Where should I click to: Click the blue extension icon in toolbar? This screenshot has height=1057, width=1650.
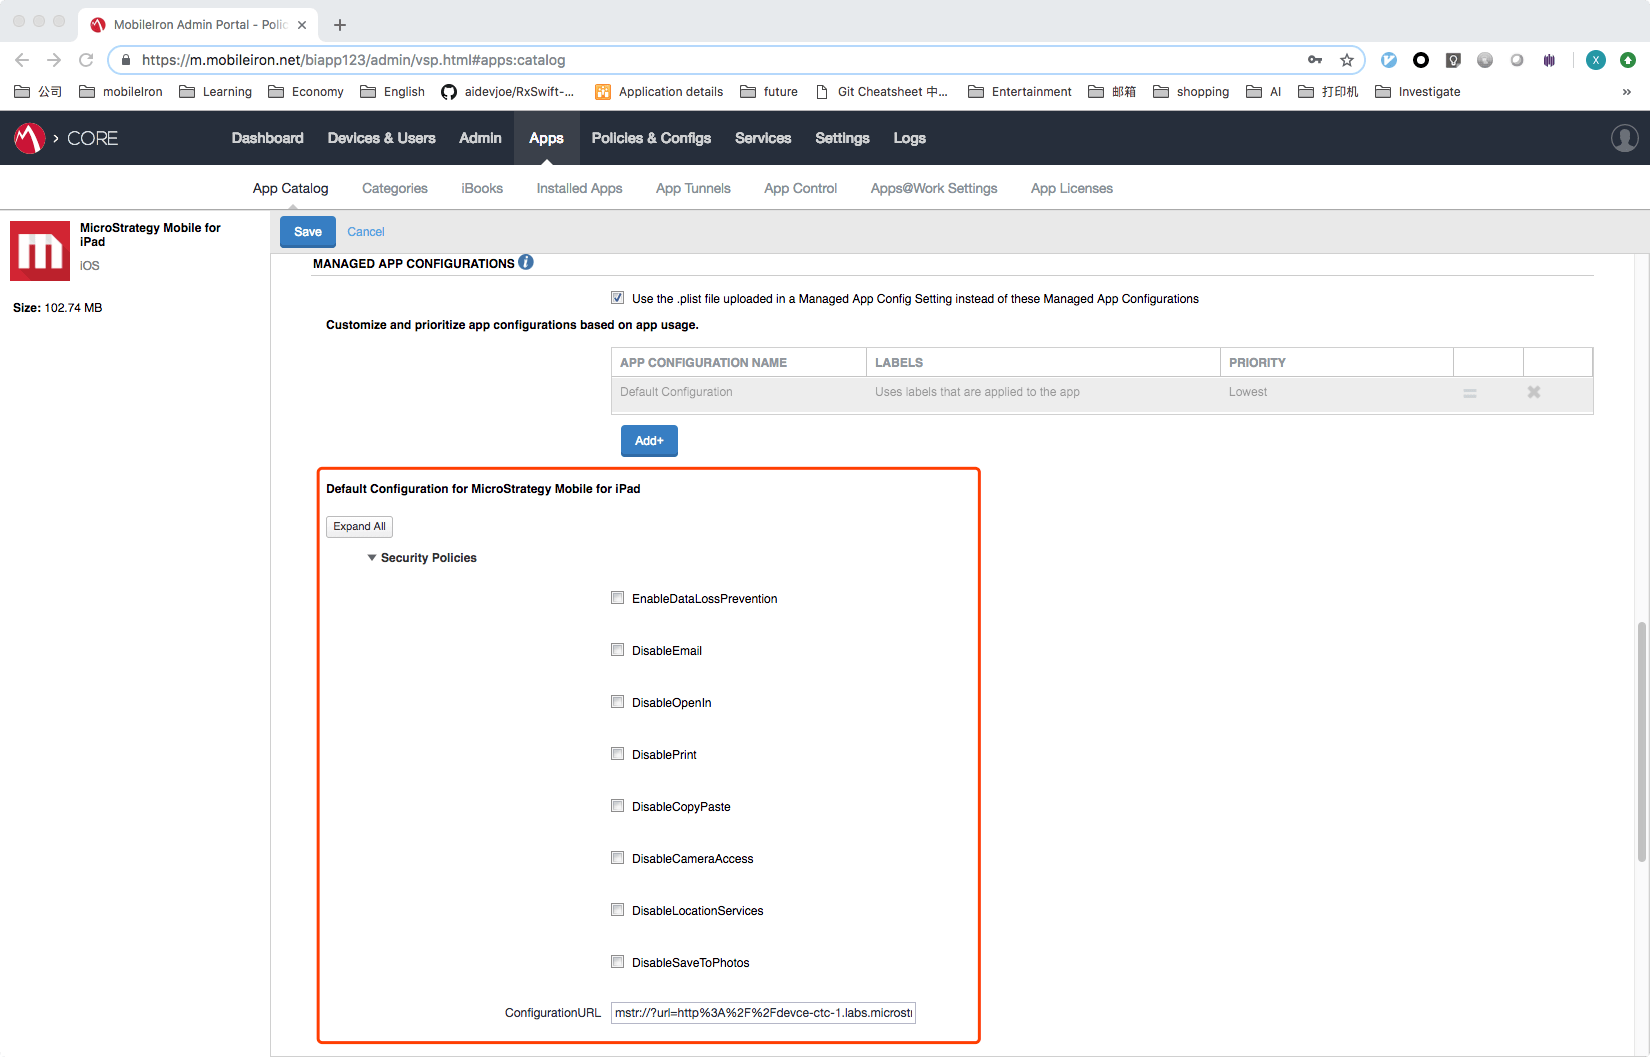click(x=1389, y=60)
